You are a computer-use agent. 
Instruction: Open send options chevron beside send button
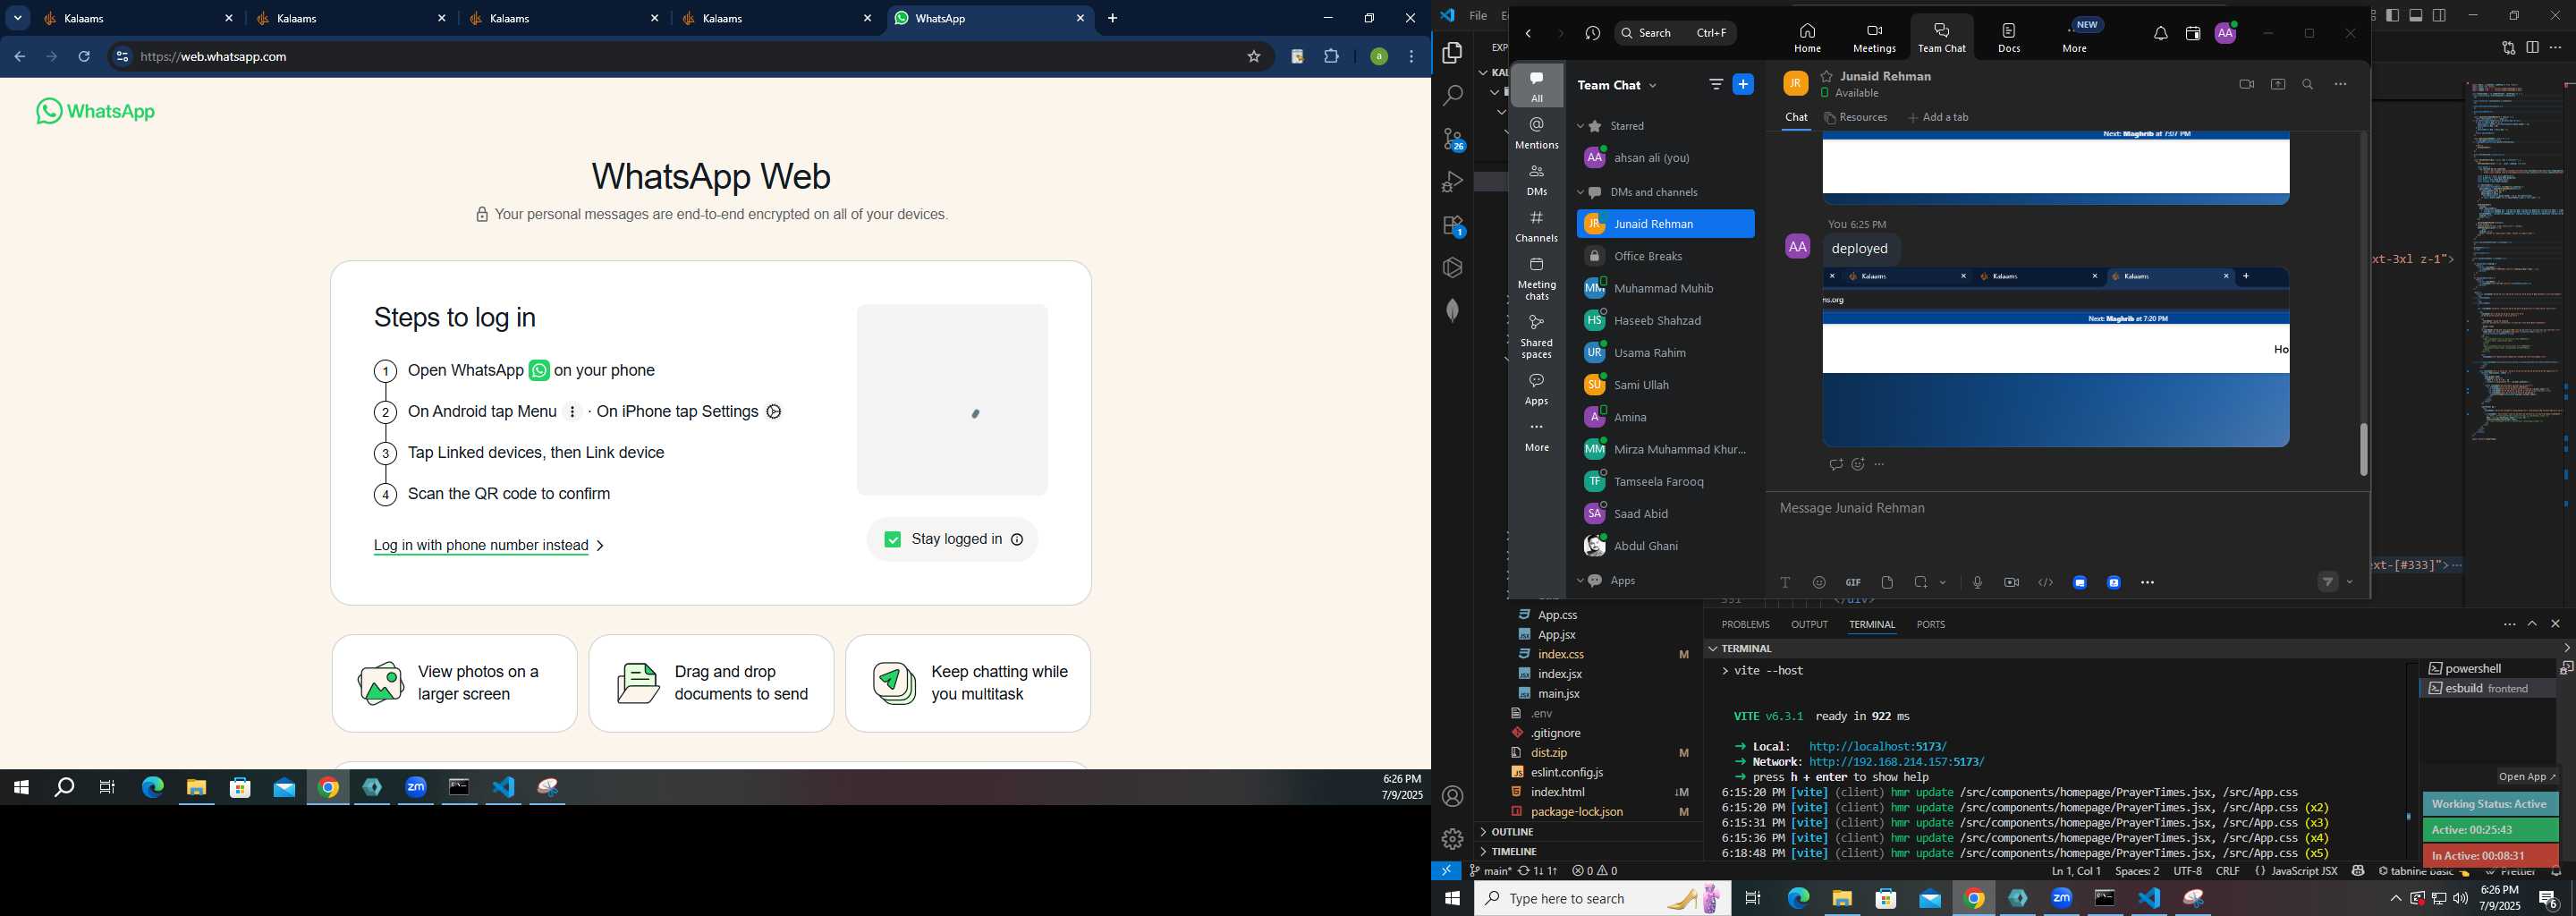(x=2349, y=583)
